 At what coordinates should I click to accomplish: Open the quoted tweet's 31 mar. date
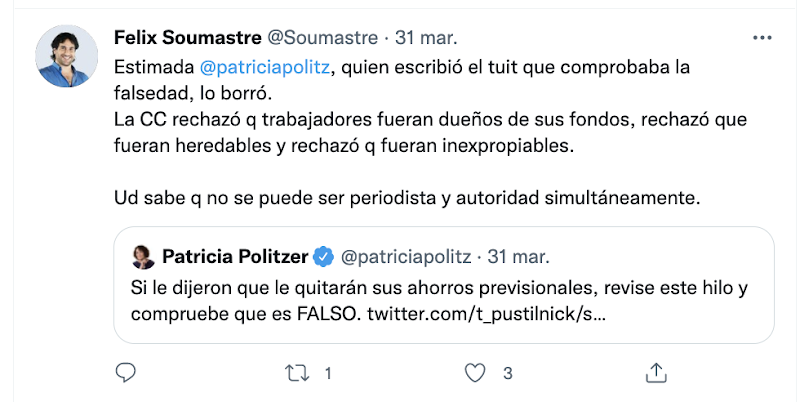click(513, 257)
